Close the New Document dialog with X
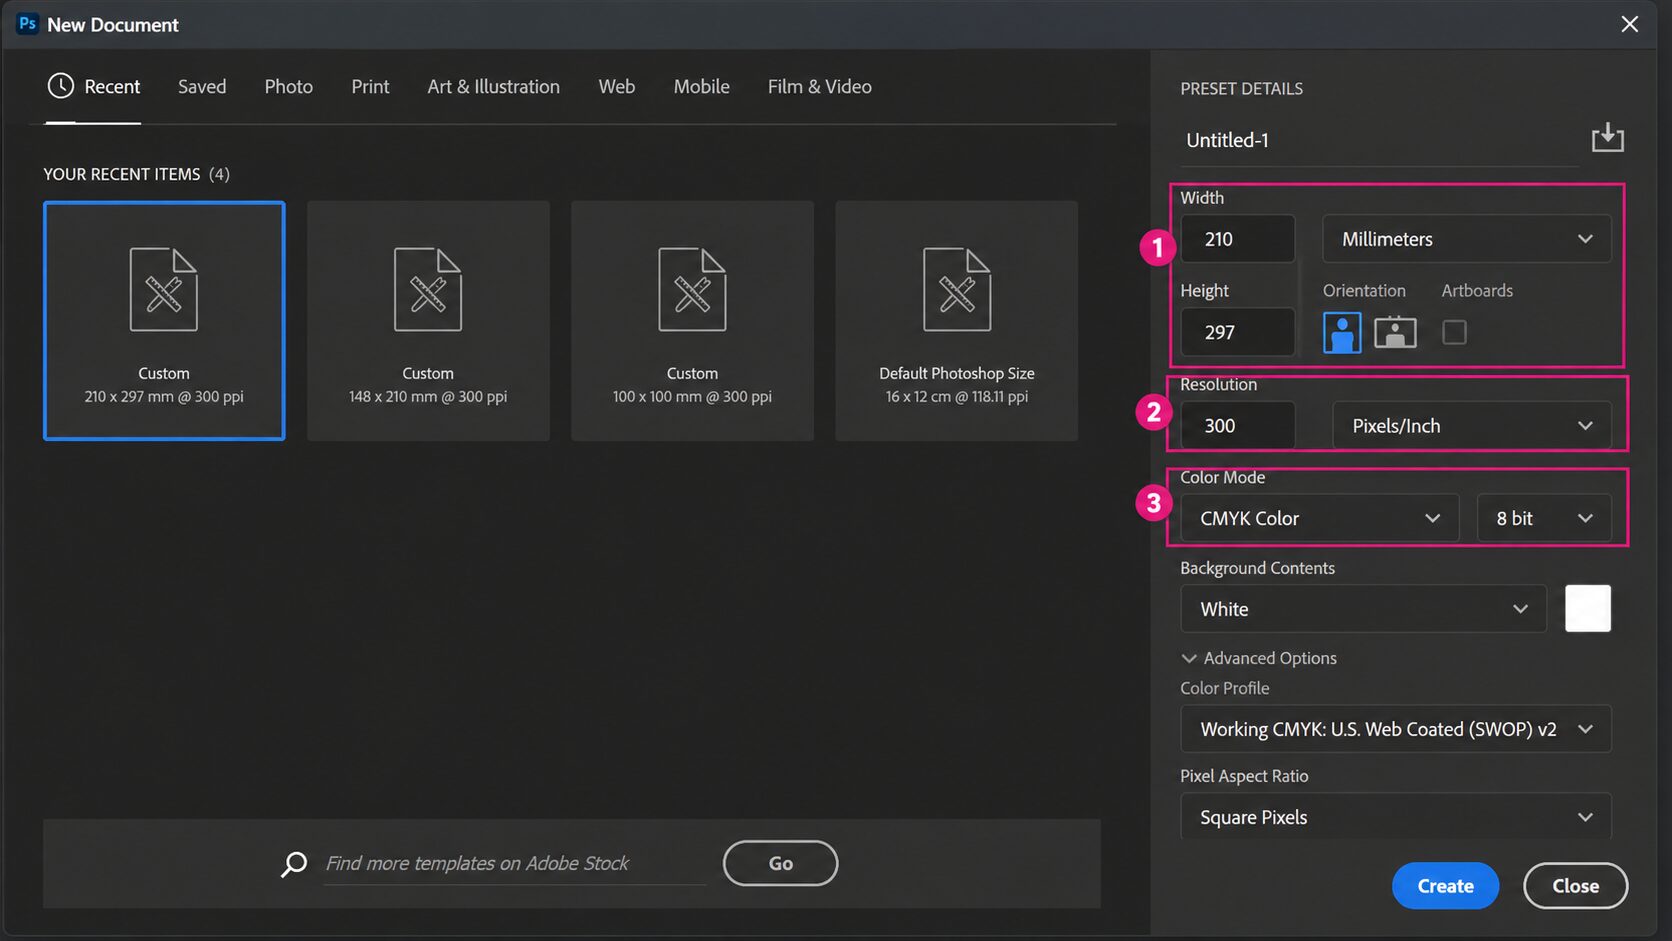Image resolution: width=1672 pixels, height=941 pixels. click(x=1630, y=24)
